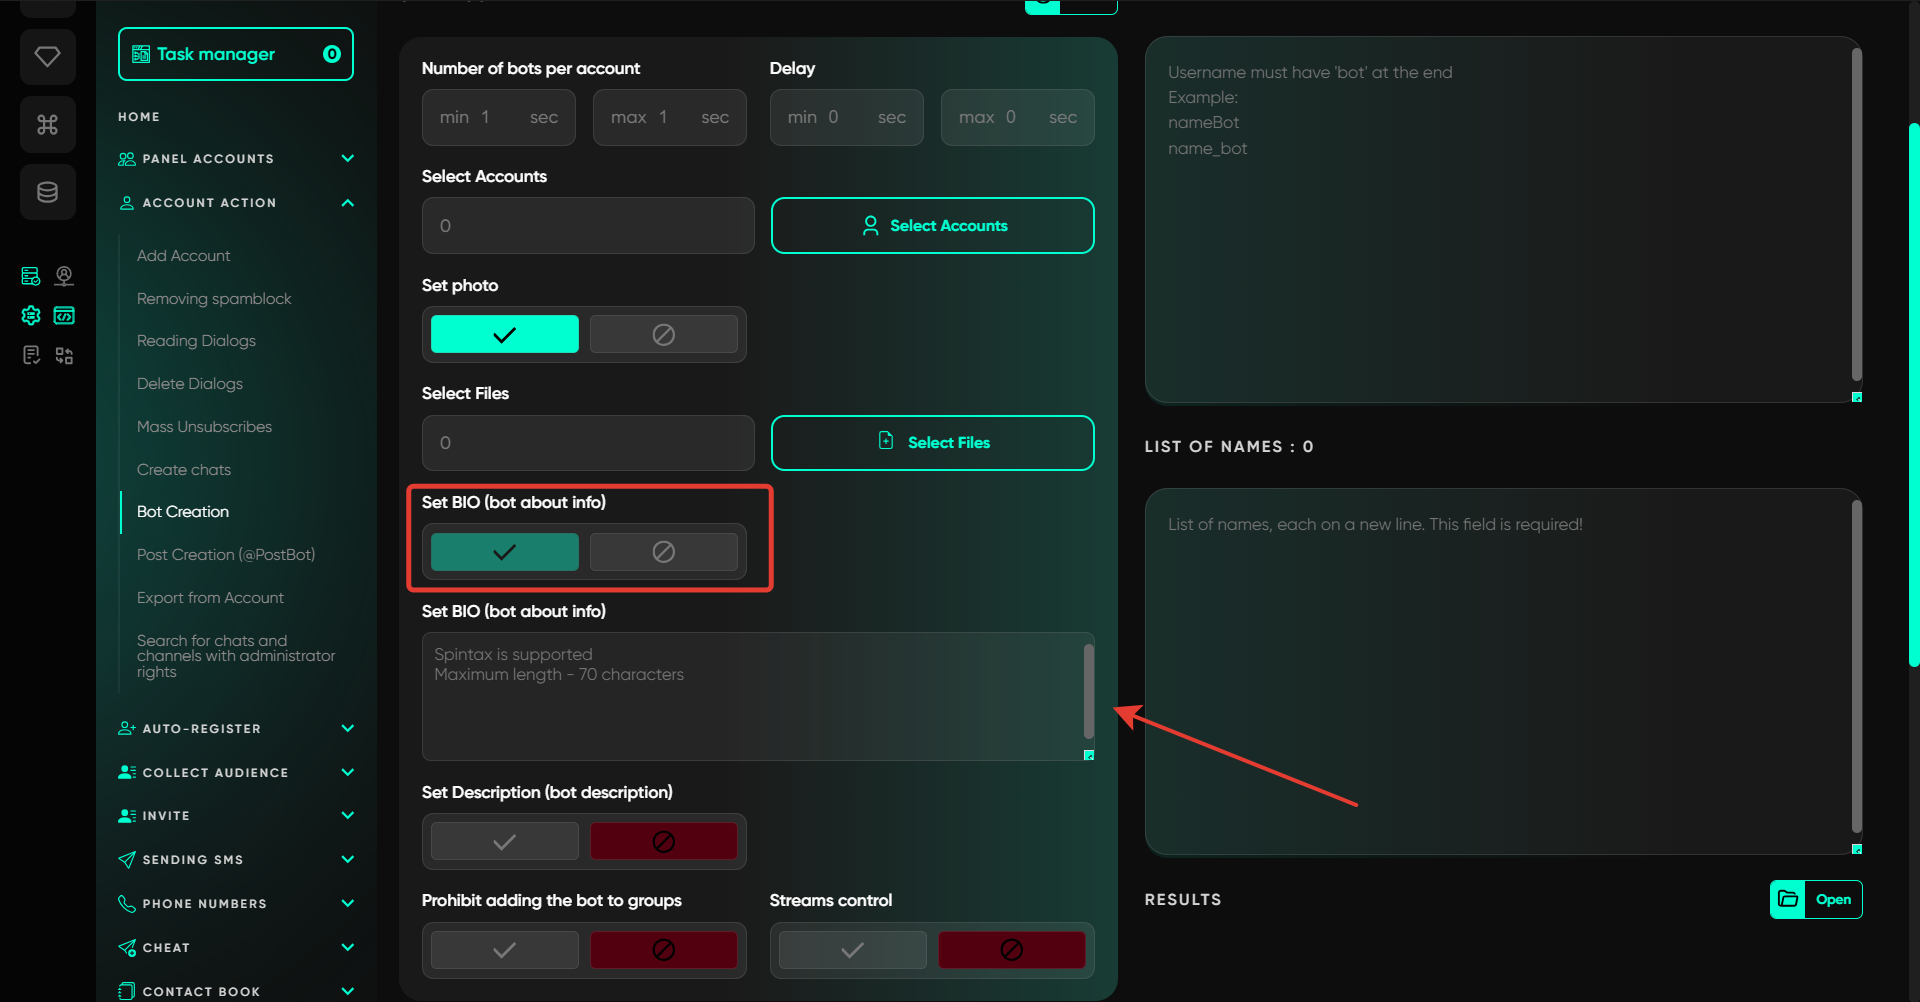Click the diamond icon in left sidebar
The width and height of the screenshot is (1920, 1002).
point(47,56)
